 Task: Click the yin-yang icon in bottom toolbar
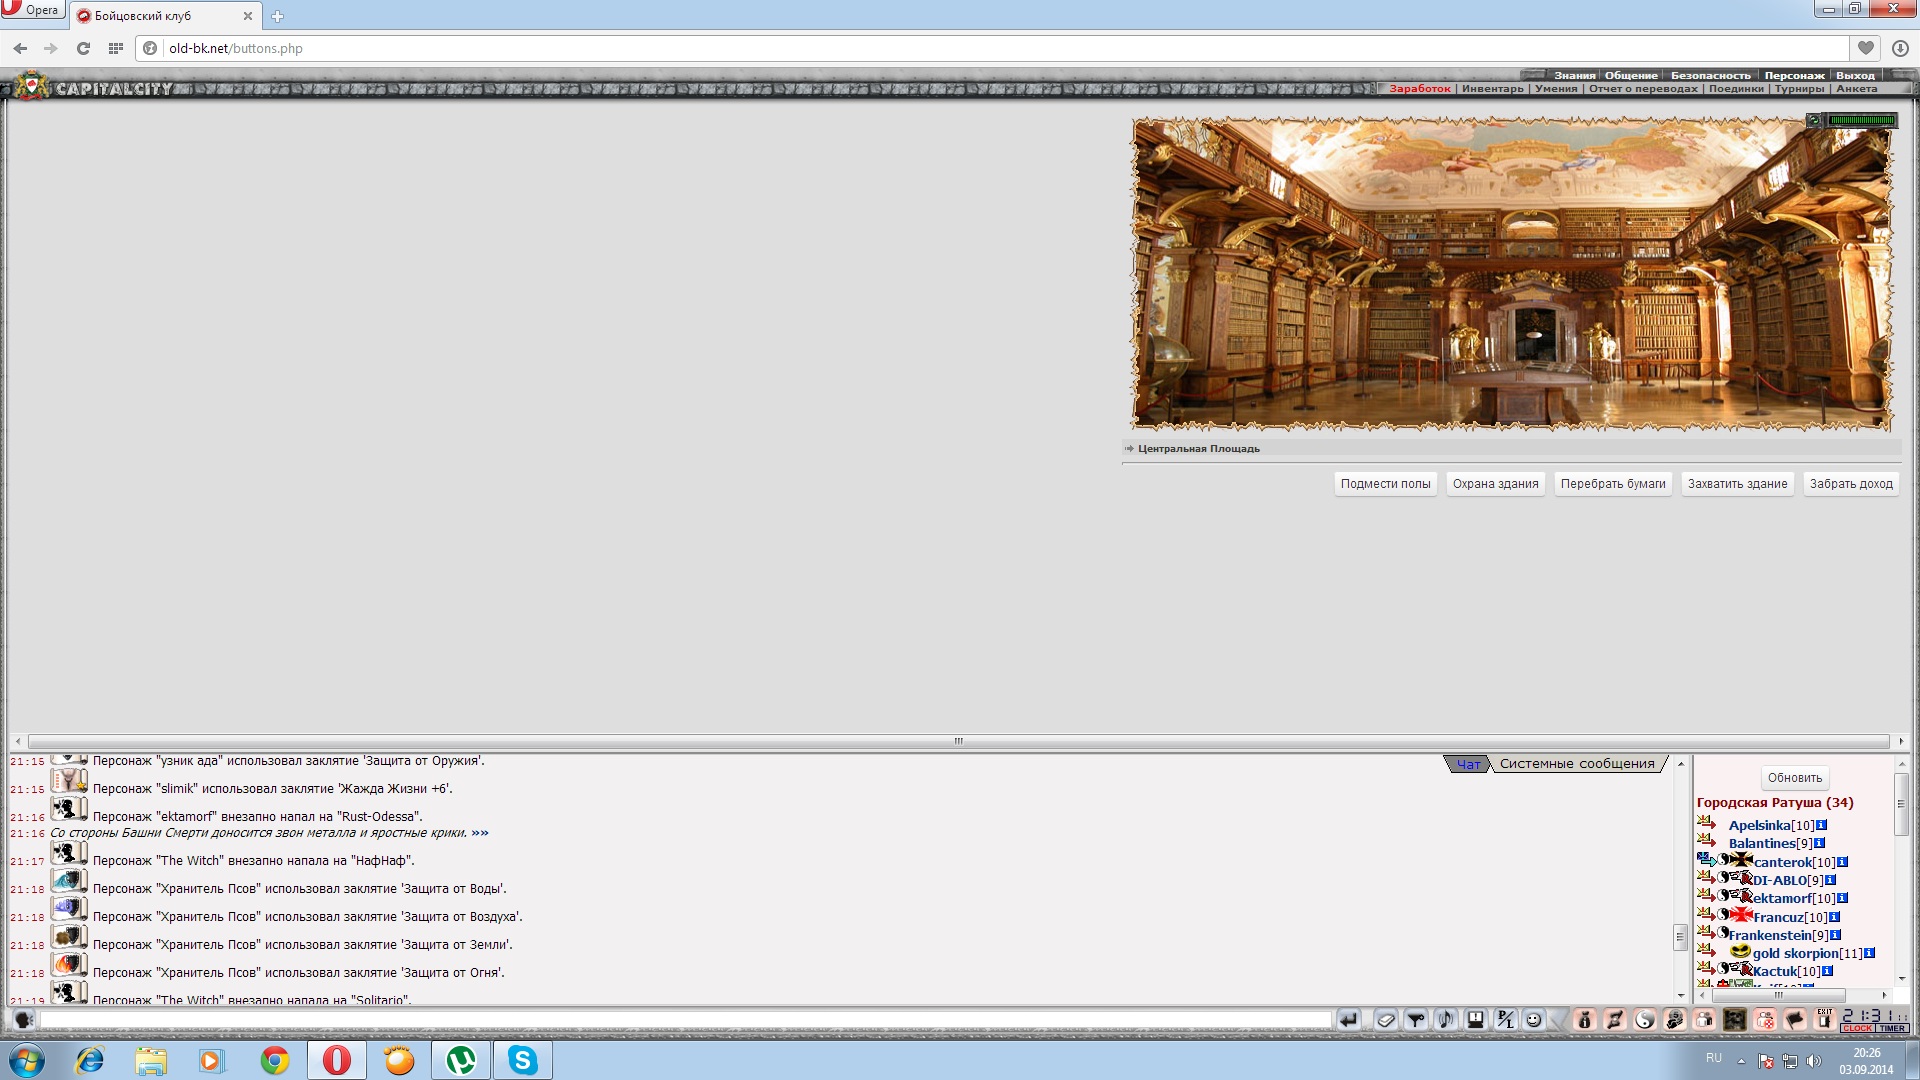click(1645, 1019)
